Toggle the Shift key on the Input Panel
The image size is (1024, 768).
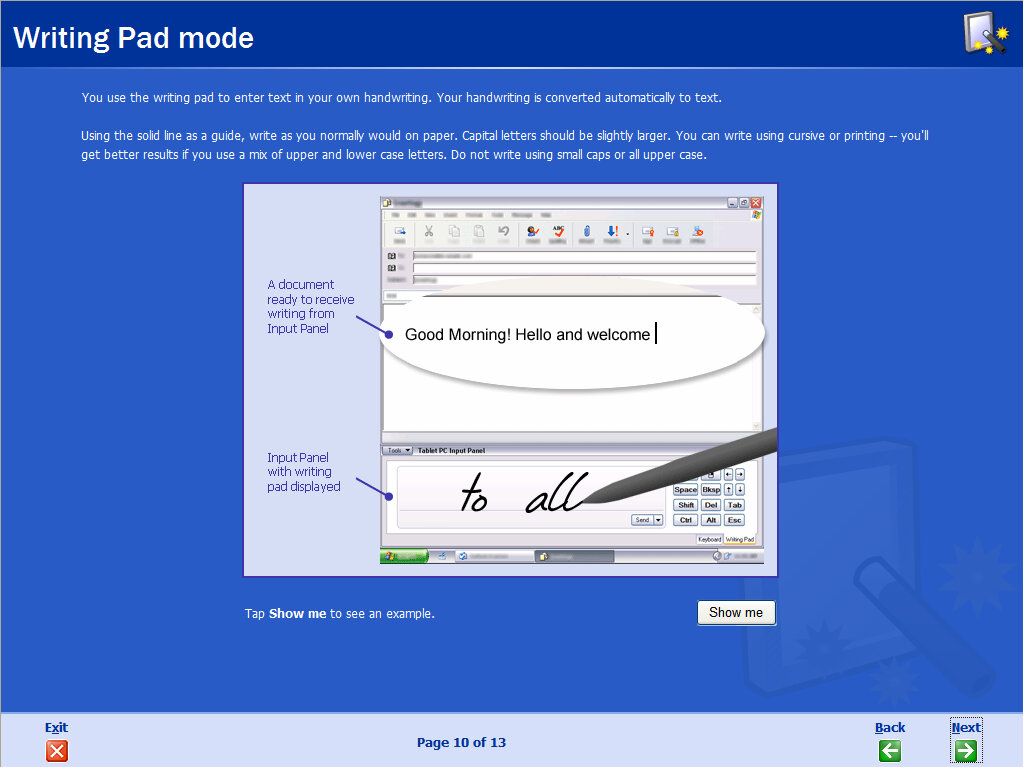pyautogui.click(x=685, y=505)
